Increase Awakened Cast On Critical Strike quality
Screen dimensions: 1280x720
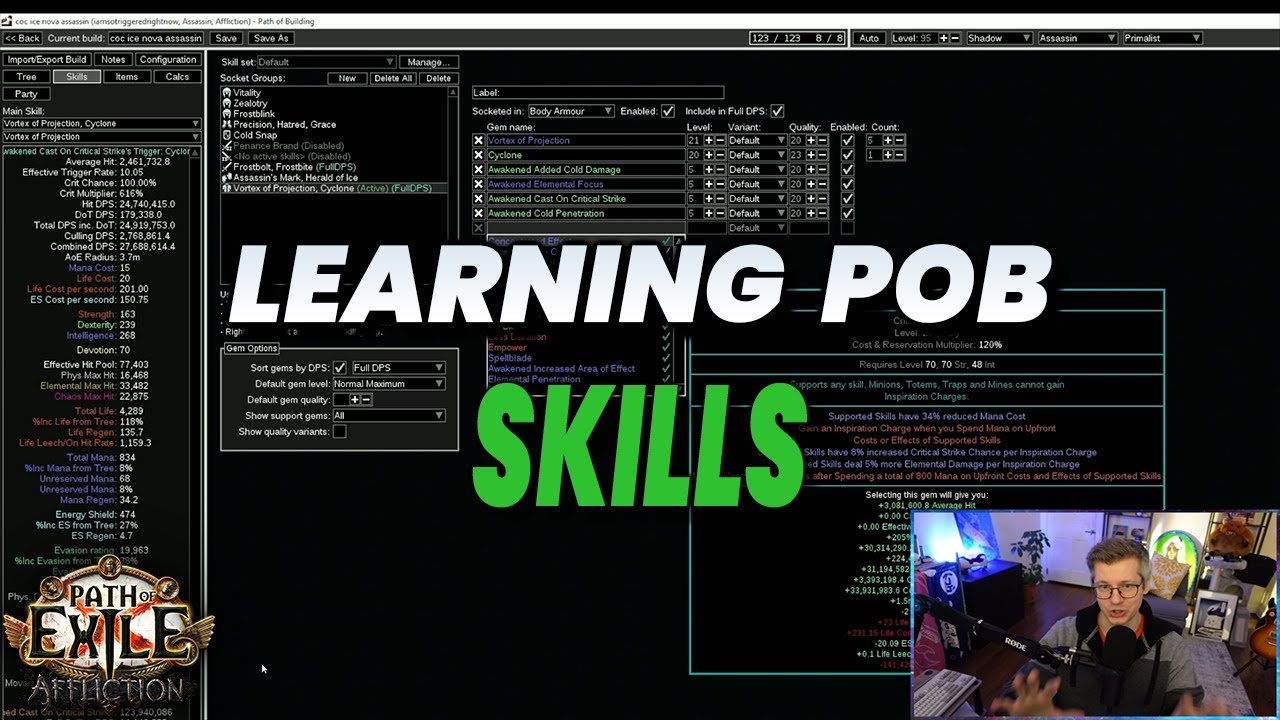point(812,199)
